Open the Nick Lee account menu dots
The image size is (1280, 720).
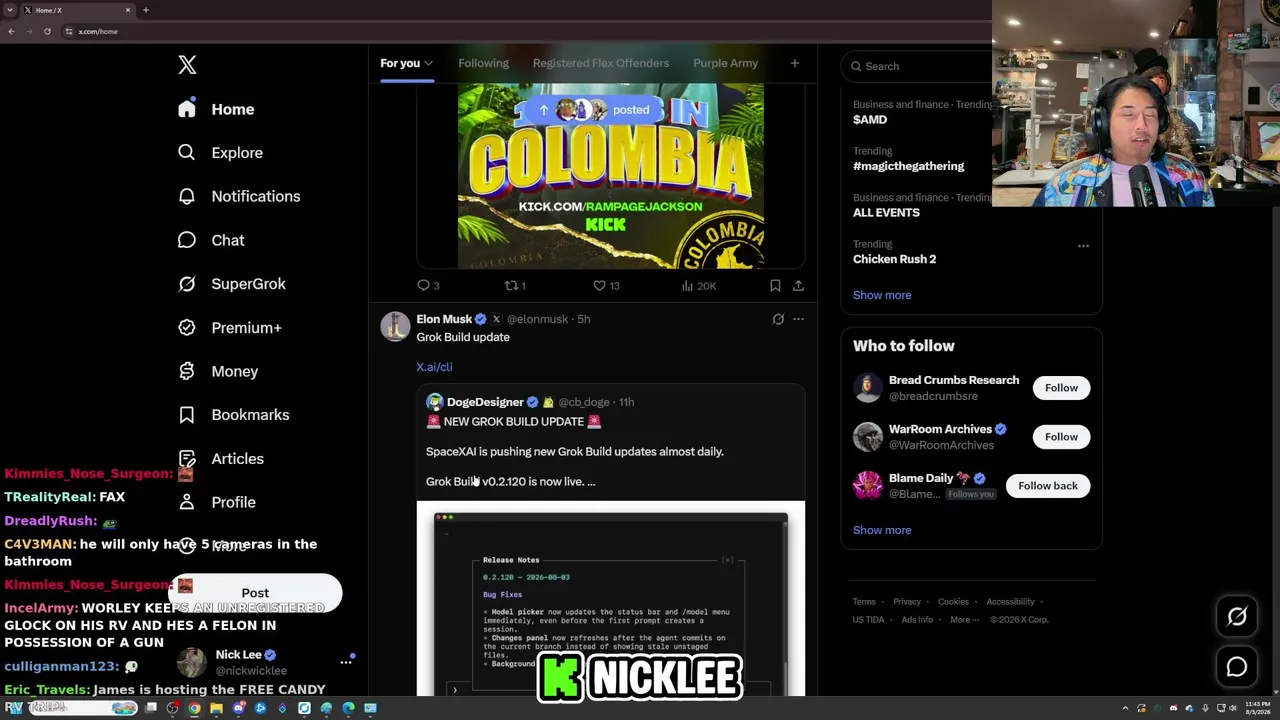pyautogui.click(x=346, y=662)
